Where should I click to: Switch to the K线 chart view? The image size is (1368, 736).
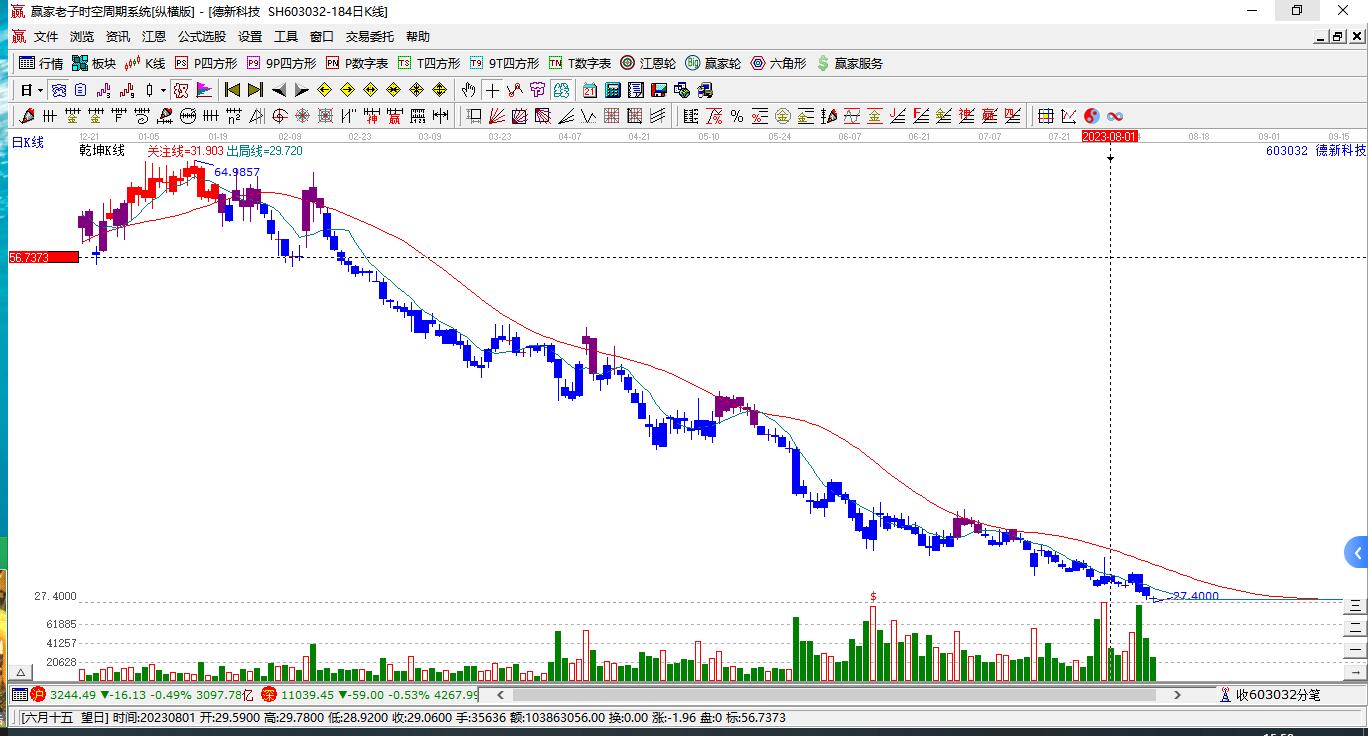click(145, 63)
